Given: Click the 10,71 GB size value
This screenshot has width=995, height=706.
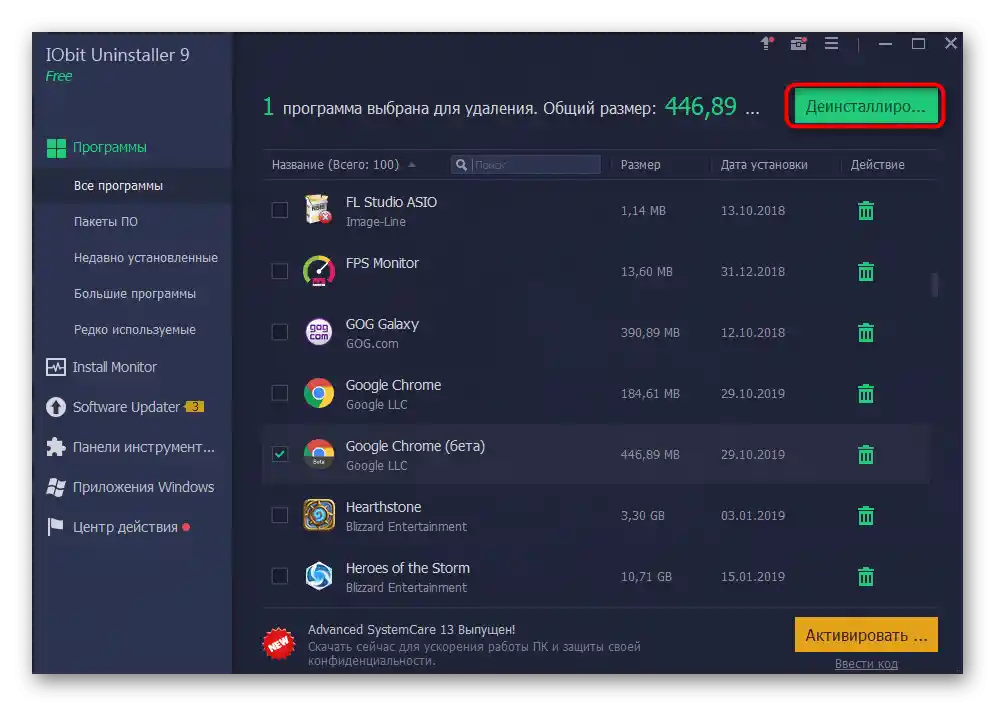Looking at the screenshot, I should [646, 576].
